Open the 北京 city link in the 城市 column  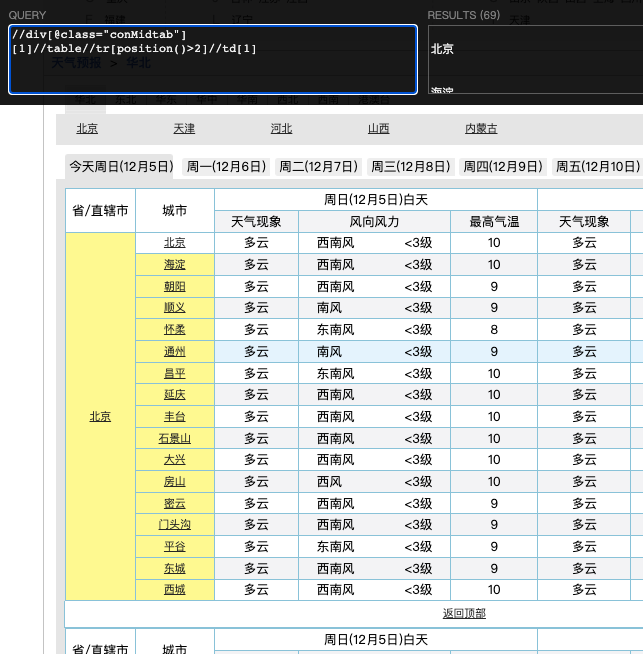(175, 243)
